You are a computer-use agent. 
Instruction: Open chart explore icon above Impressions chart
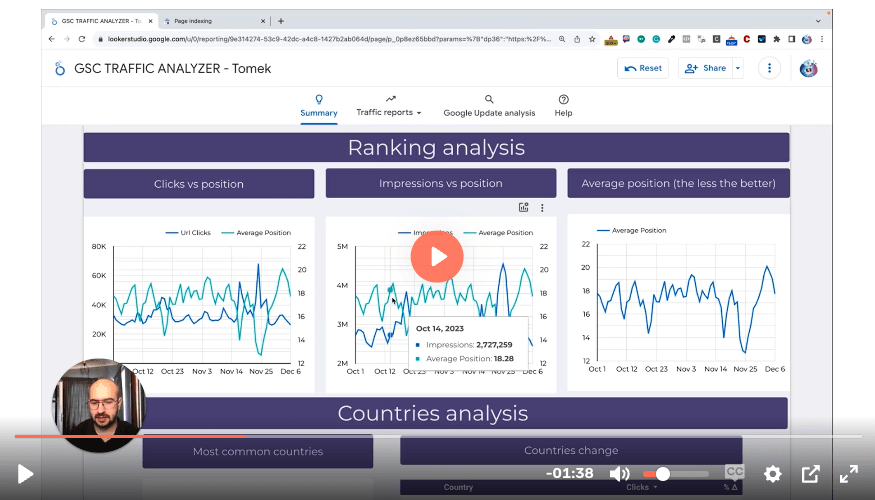click(x=523, y=208)
